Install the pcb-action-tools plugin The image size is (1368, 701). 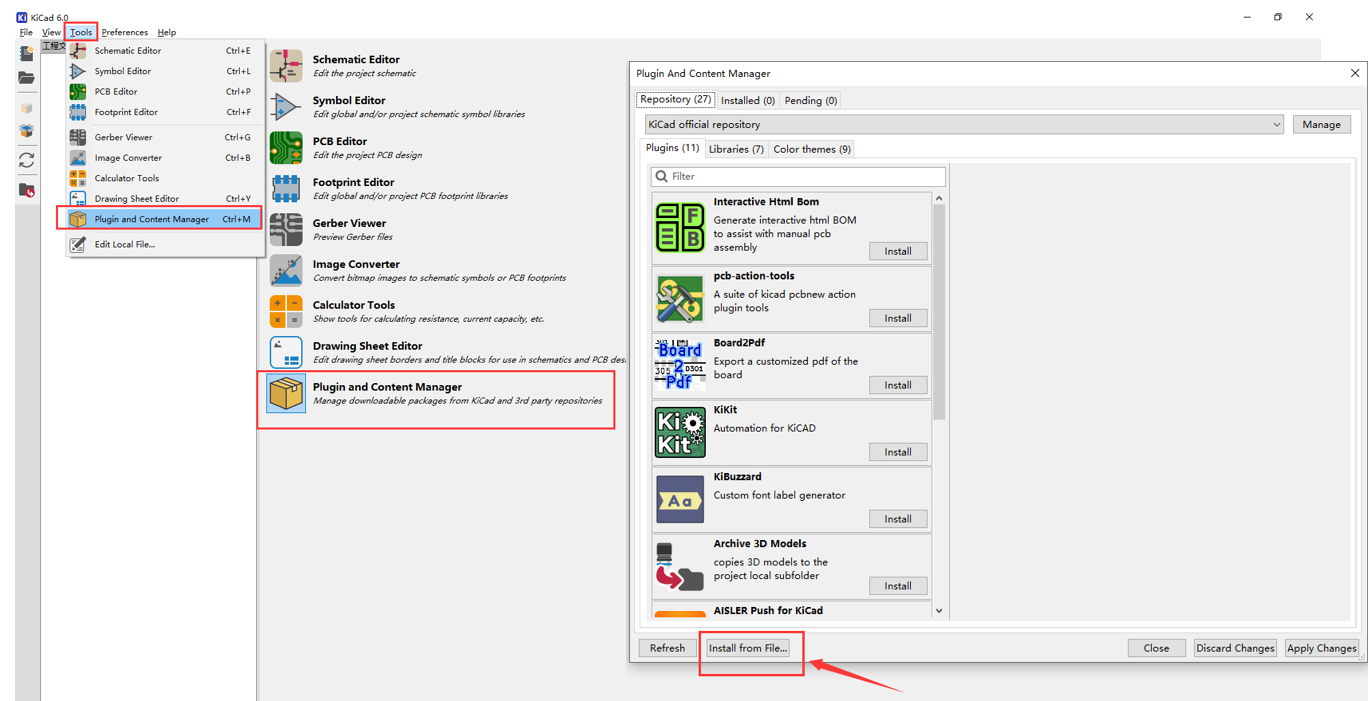coord(897,318)
